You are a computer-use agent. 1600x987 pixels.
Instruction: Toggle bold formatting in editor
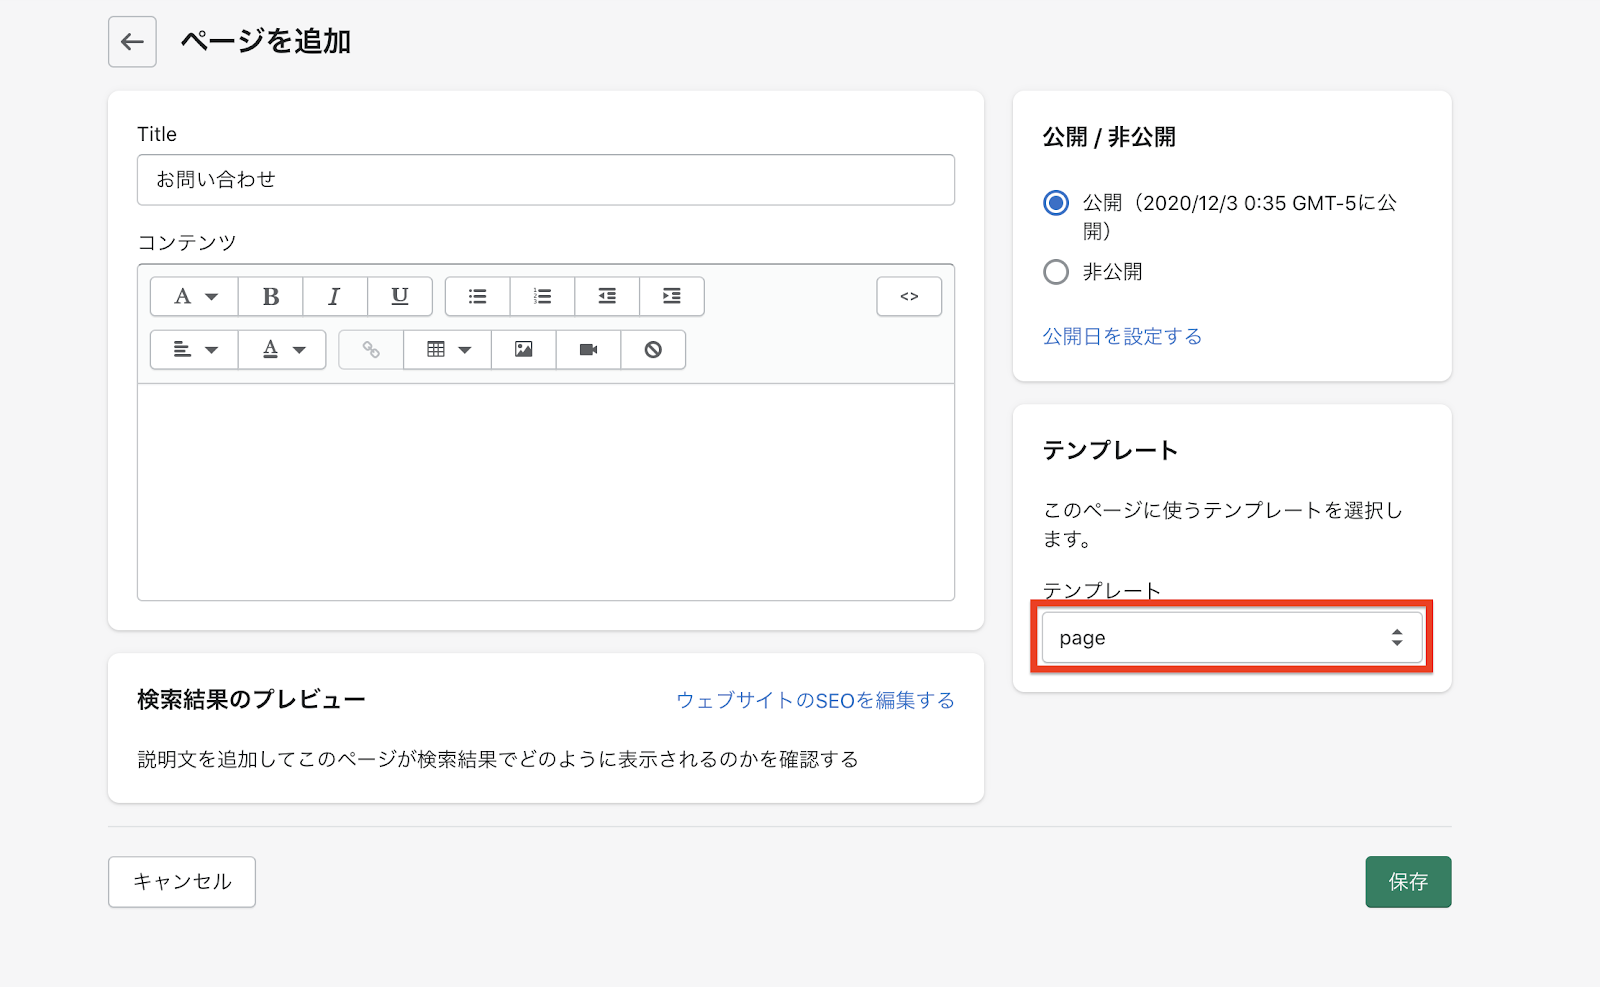tap(270, 297)
